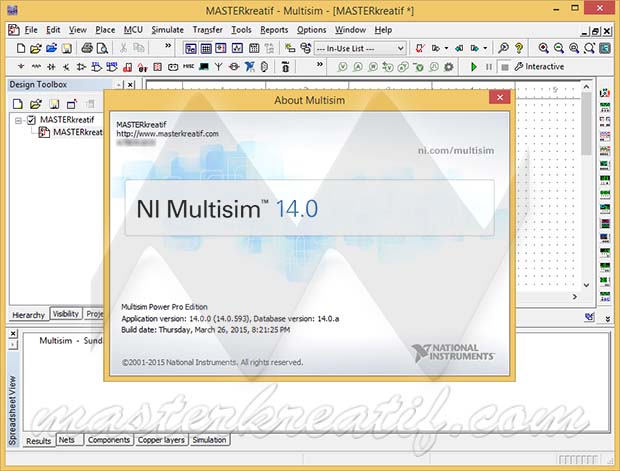Click the Place Indicator component icon
This screenshot has width=620, height=471.
tap(157, 67)
